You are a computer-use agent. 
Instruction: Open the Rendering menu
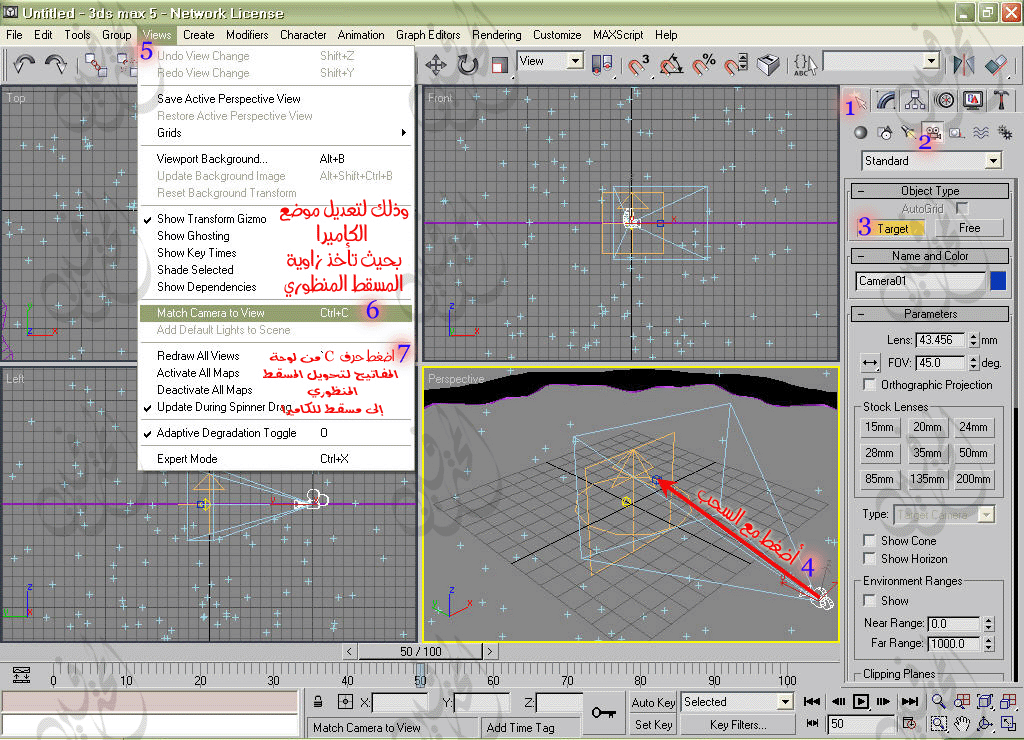496,35
